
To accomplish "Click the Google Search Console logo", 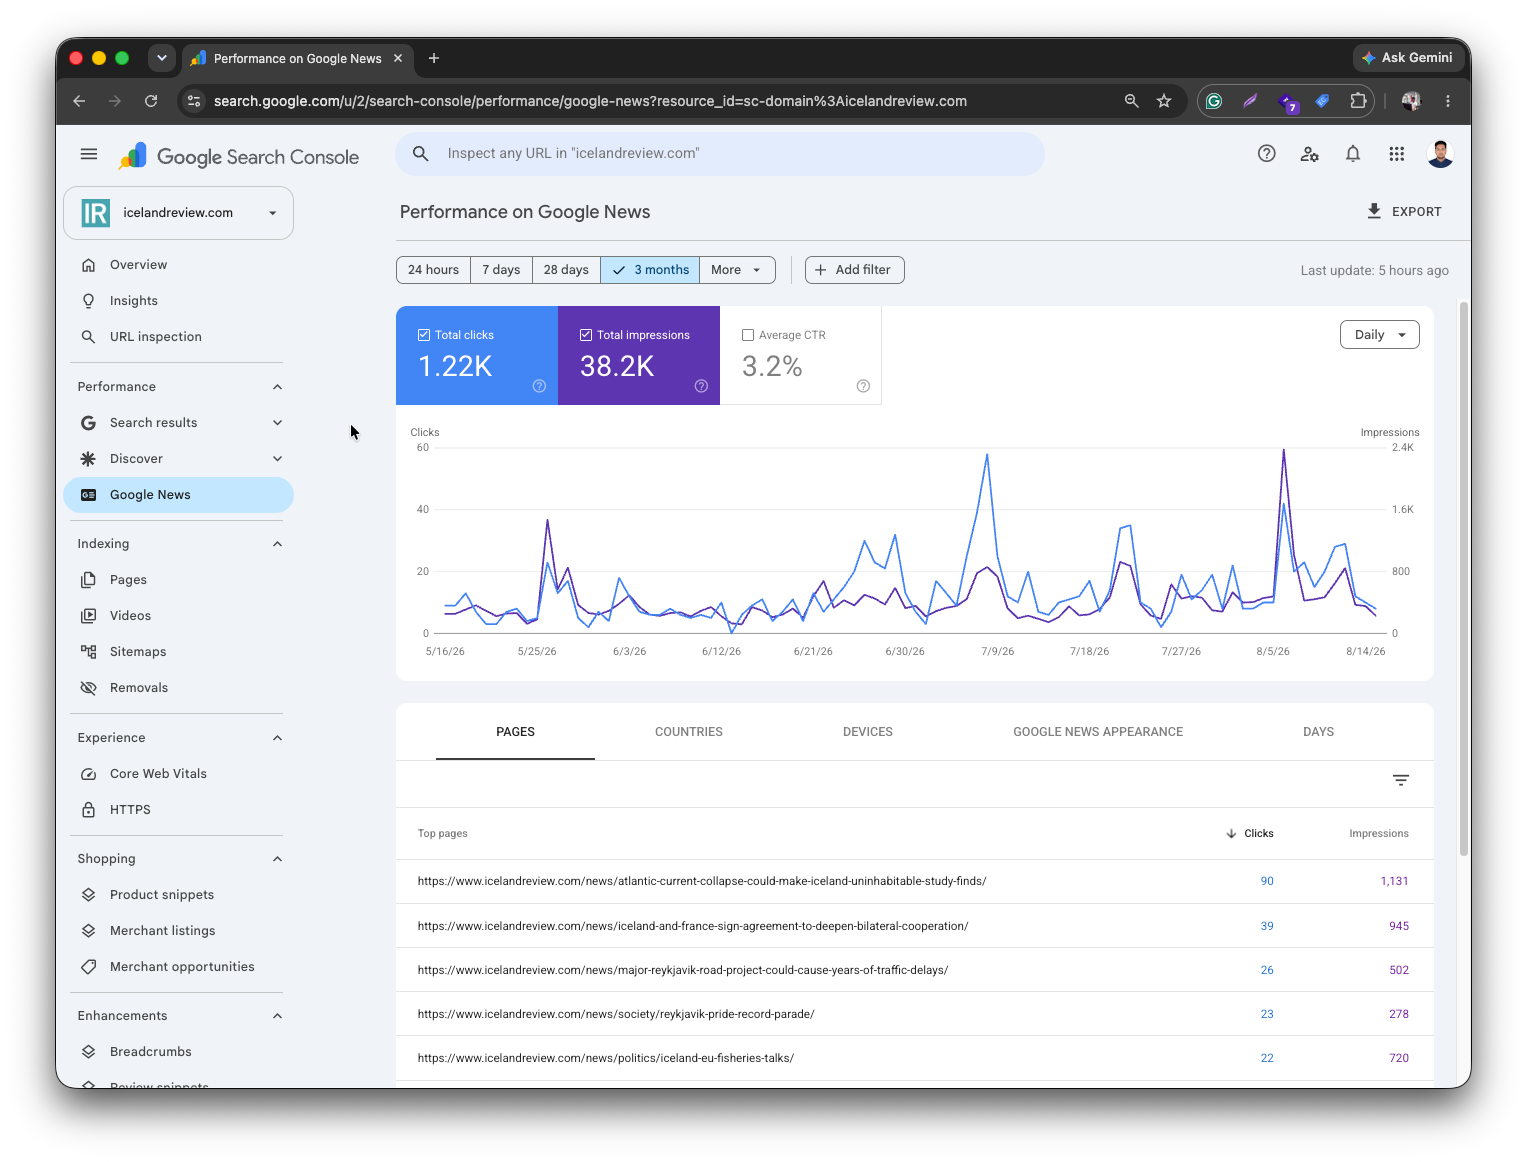I will click(239, 157).
